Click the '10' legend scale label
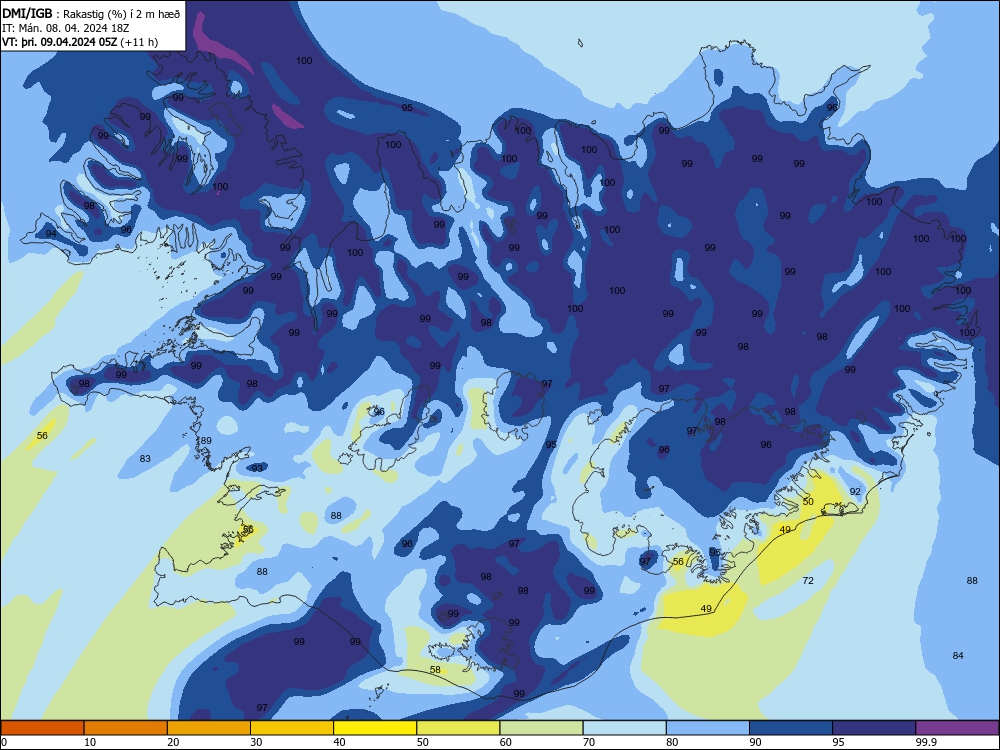The height and width of the screenshot is (750, 1000). click(90, 742)
